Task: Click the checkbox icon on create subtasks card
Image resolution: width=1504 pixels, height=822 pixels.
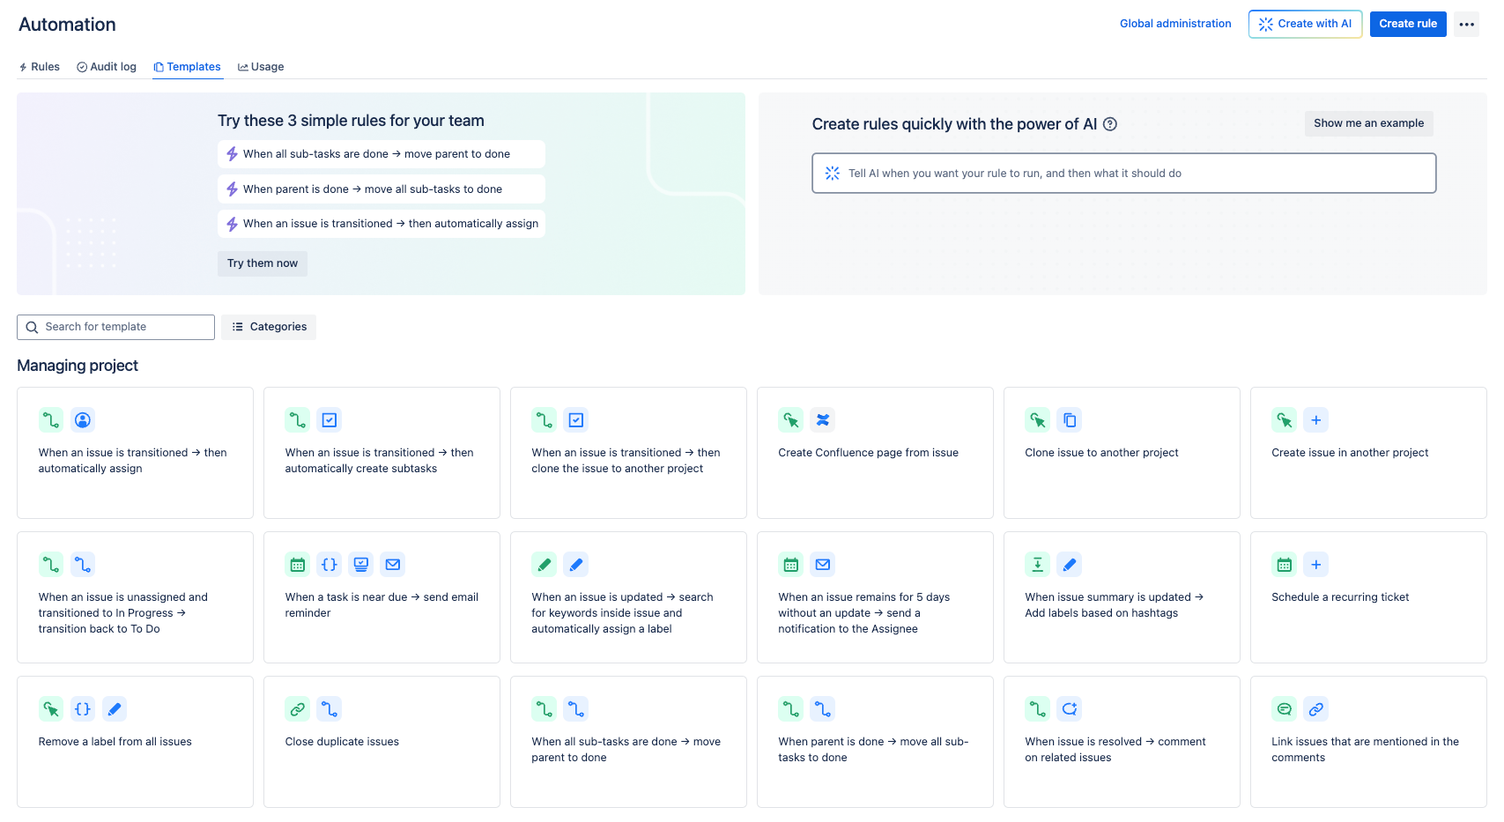Action: [329, 420]
